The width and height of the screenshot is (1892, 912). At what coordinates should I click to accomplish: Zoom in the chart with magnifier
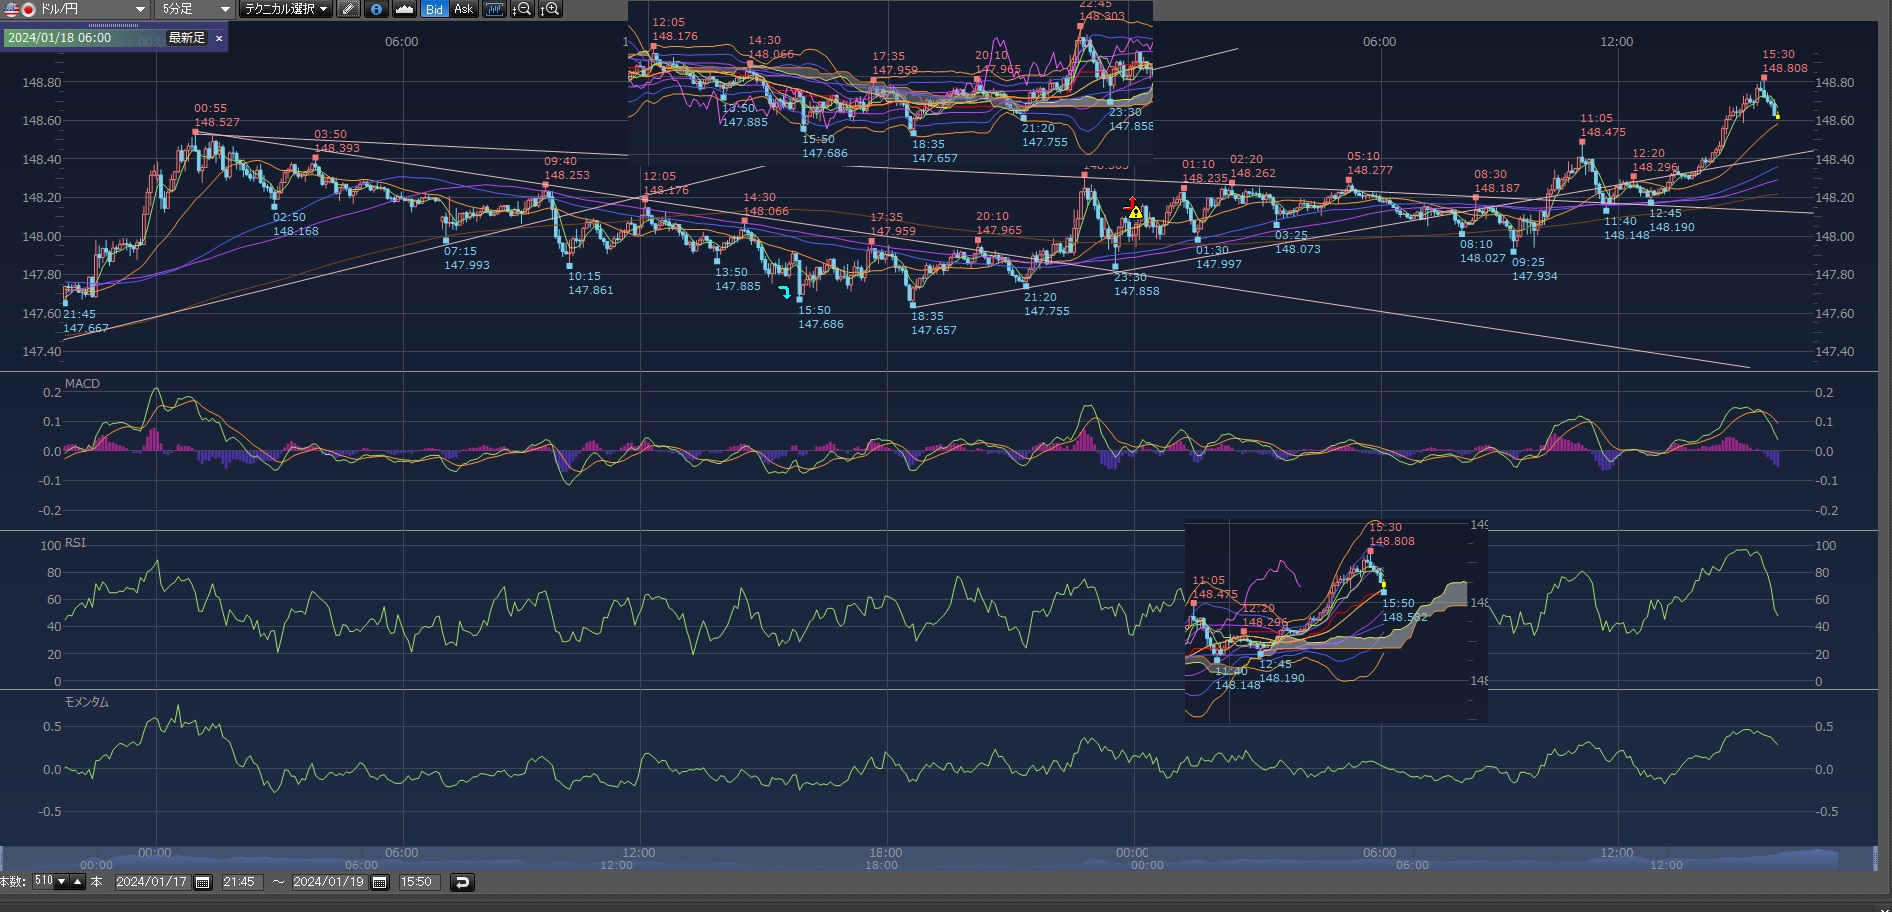550,9
